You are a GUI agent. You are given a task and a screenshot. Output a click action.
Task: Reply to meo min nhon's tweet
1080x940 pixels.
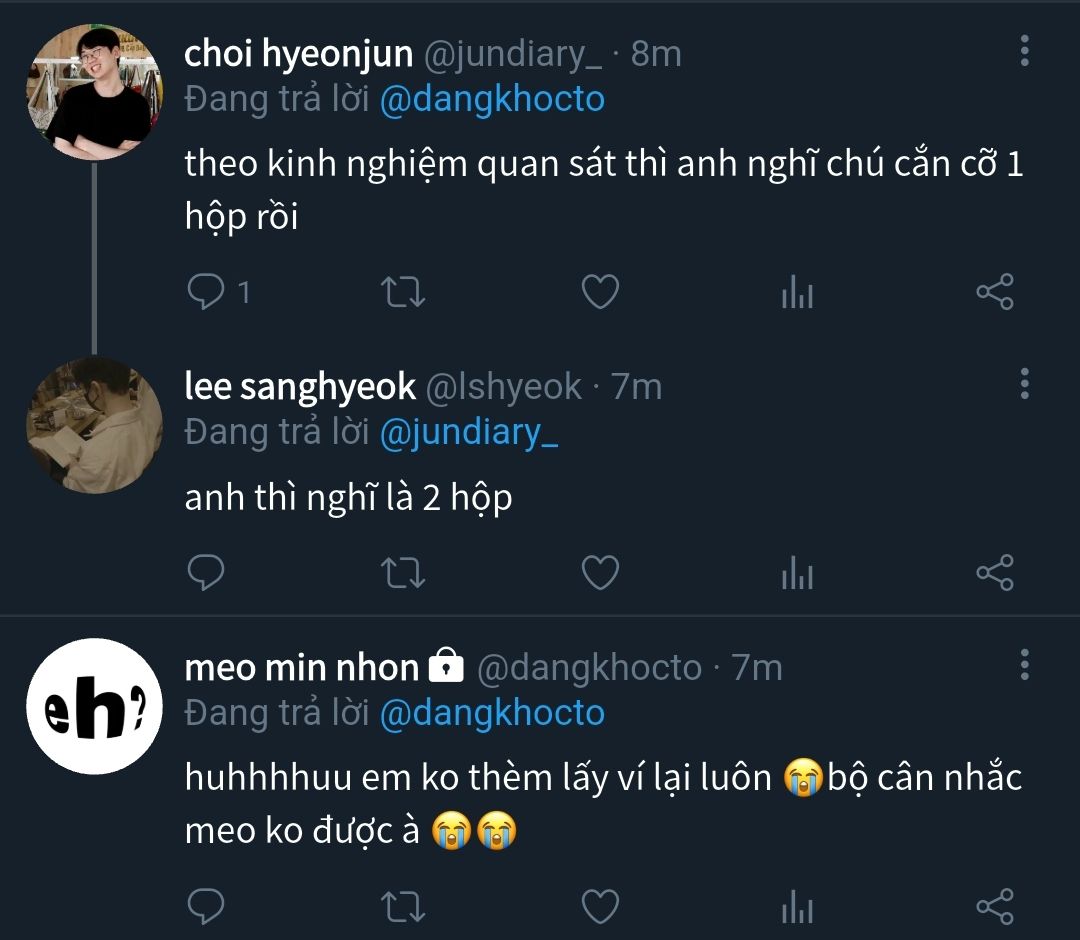(x=206, y=907)
